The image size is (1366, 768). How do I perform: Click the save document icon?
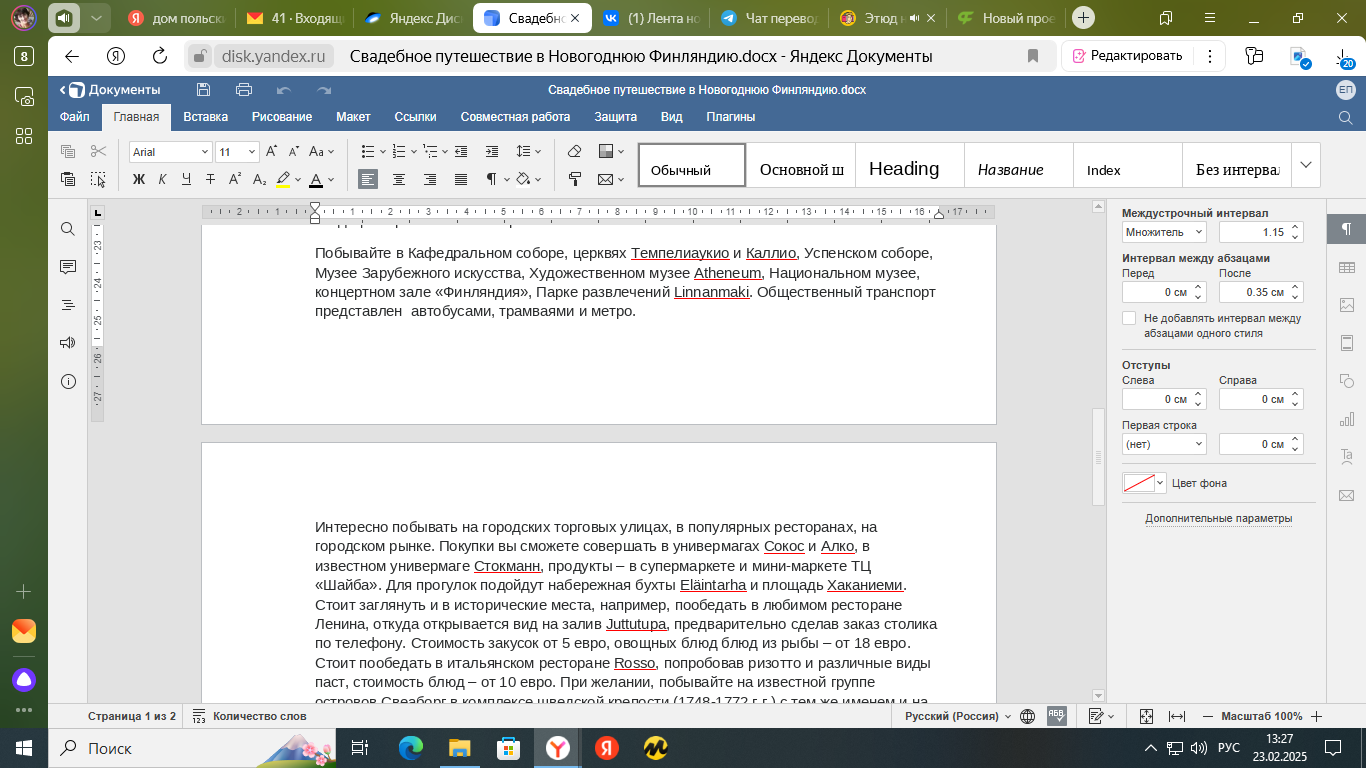(203, 90)
